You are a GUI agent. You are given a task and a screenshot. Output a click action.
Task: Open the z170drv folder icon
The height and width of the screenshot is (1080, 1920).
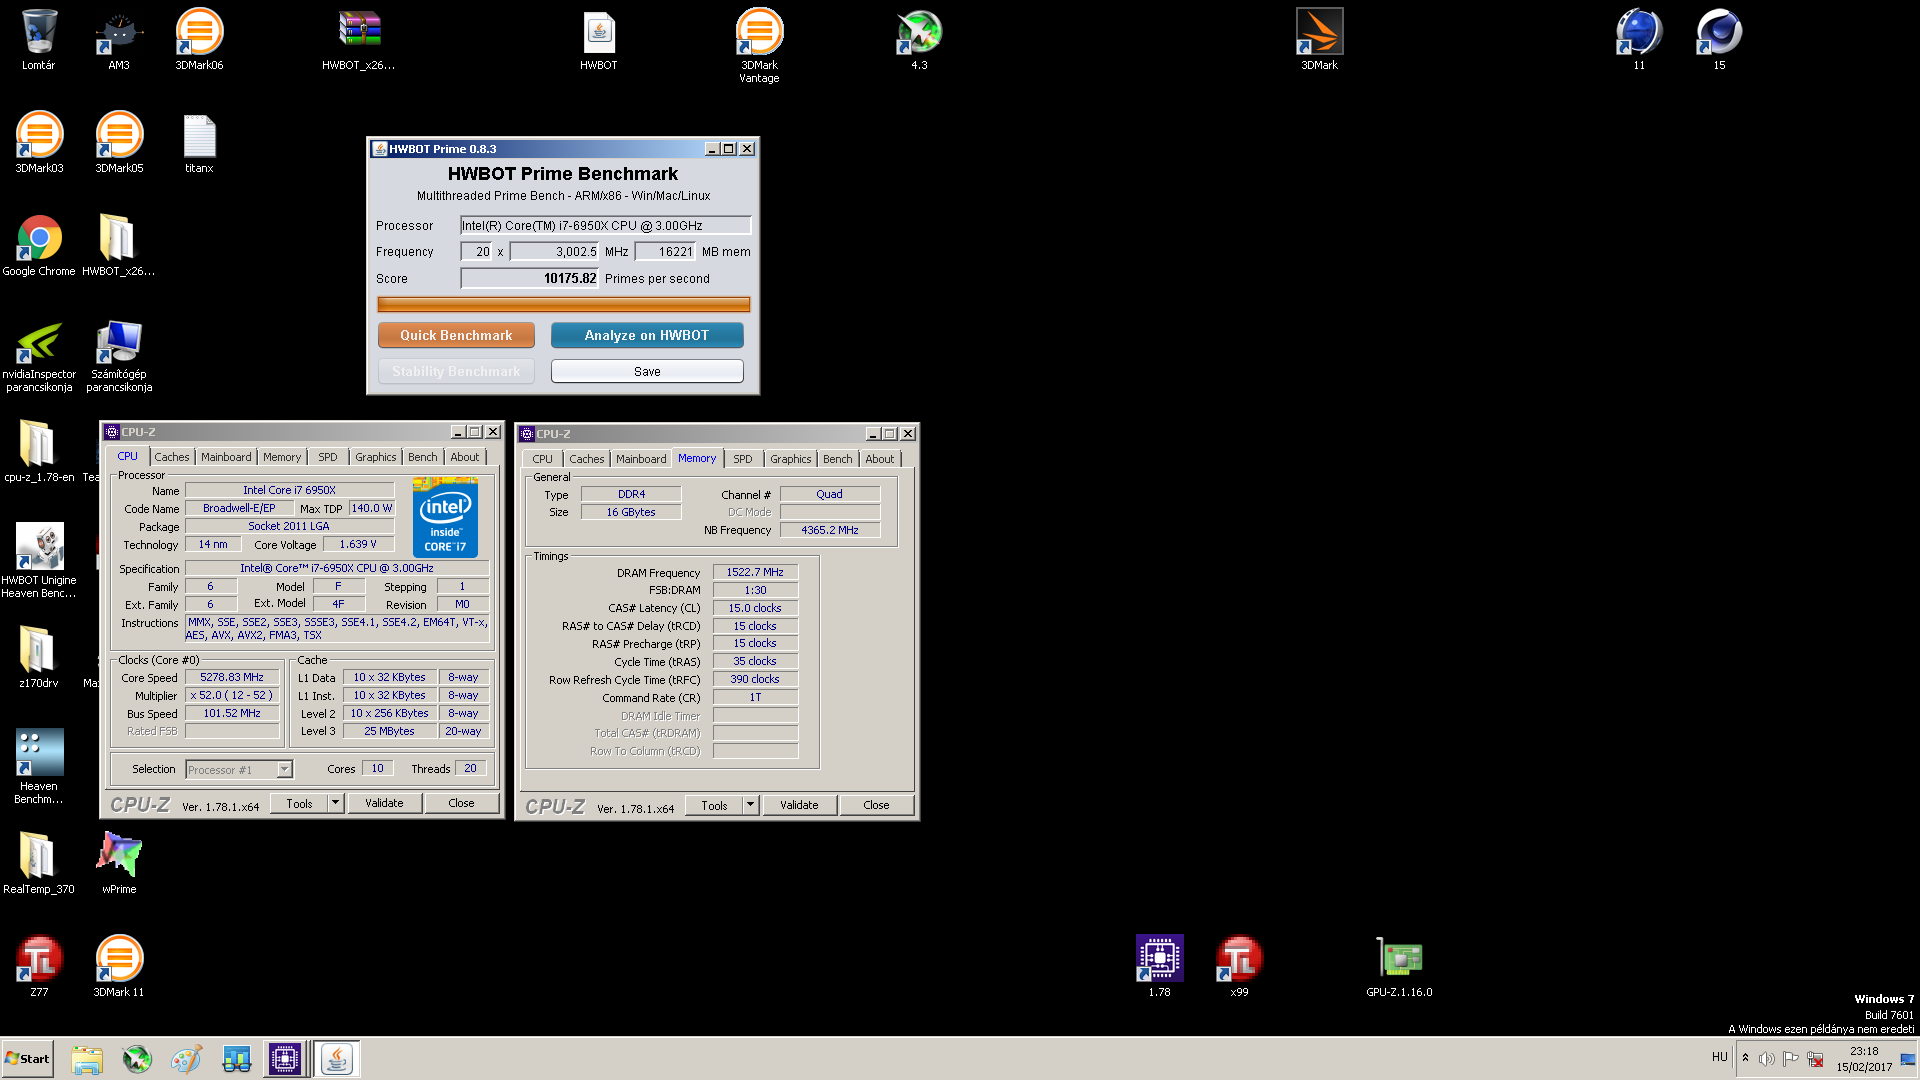tap(39, 658)
